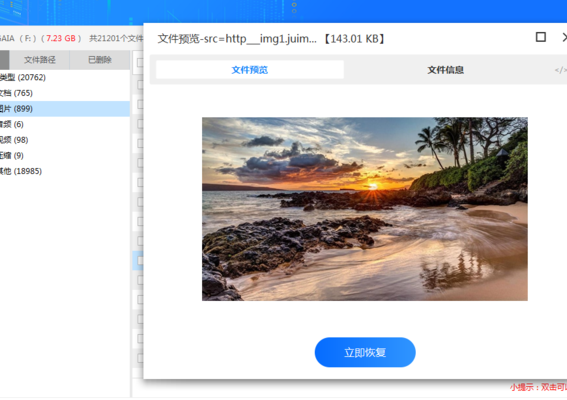Open the code view icon tab
The width and height of the screenshot is (567, 400).
[x=560, y=70]
